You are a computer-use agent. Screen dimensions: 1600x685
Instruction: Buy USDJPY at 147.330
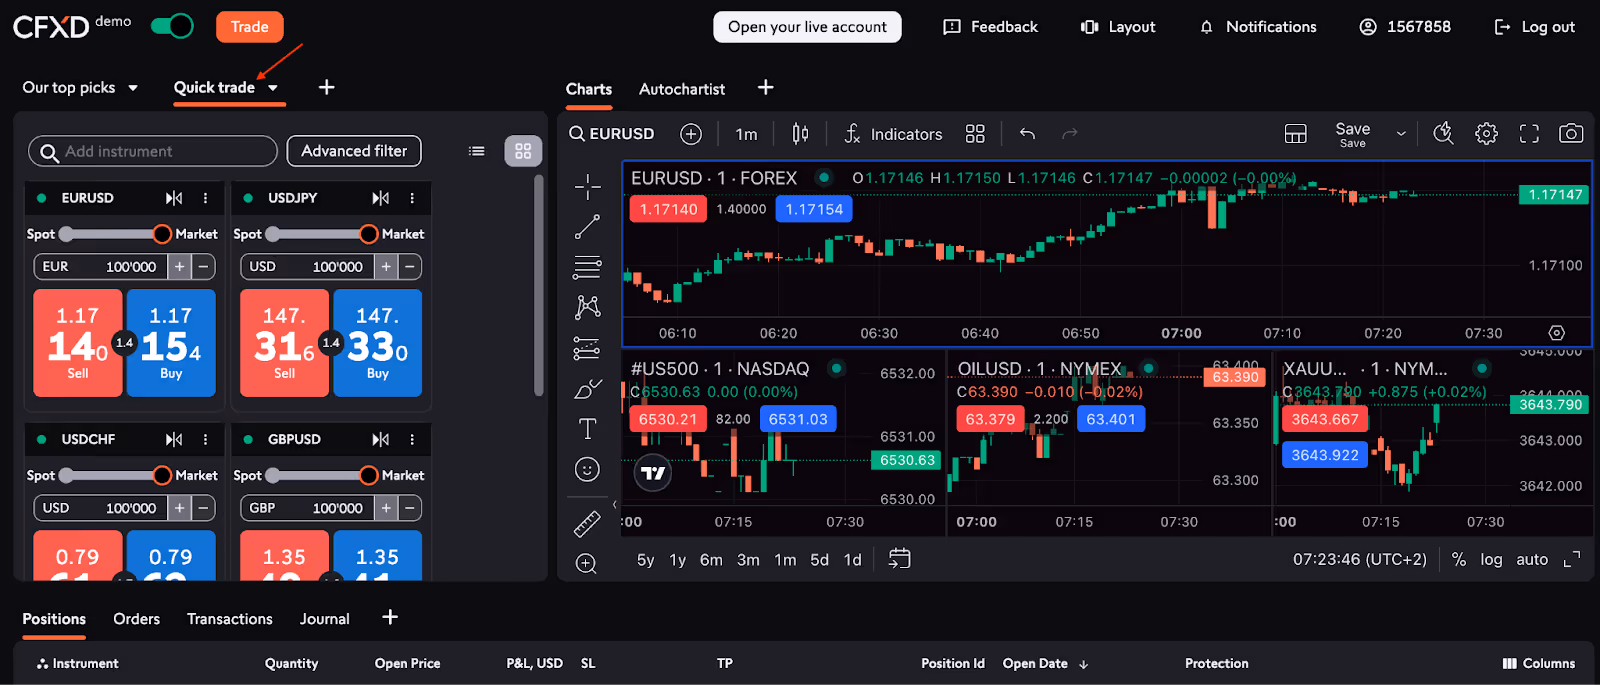(377, 343)
